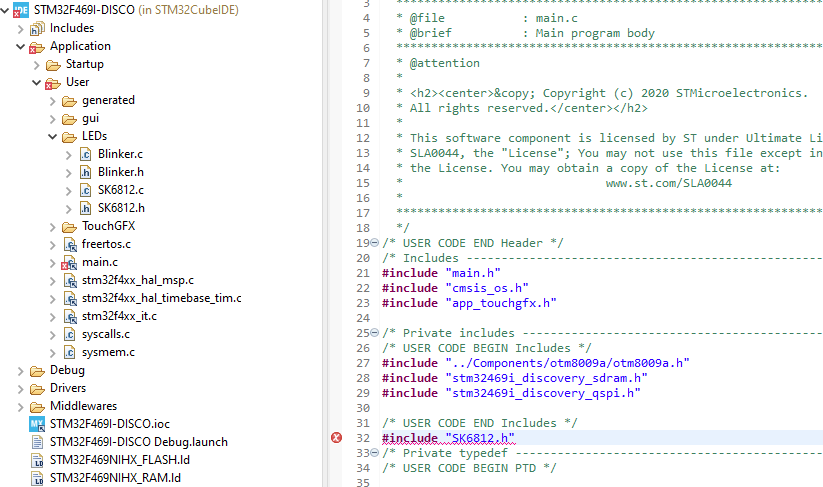Image resolution: width=823 pixels, height=487 pixels.
Task: Click the LEDs folder icon
Action: 69,137
